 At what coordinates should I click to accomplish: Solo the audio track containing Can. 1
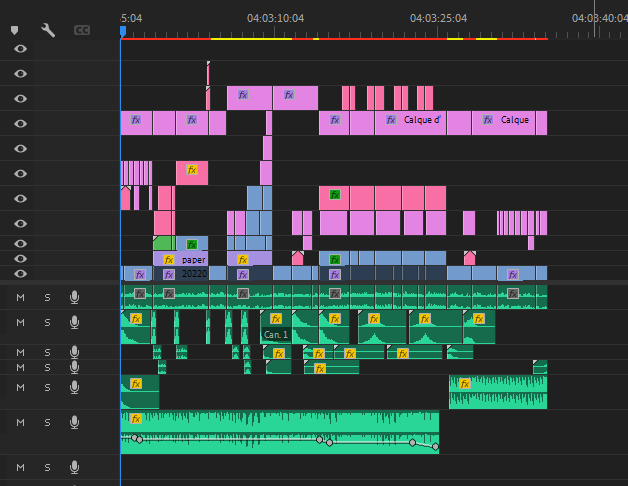point(47,323)
